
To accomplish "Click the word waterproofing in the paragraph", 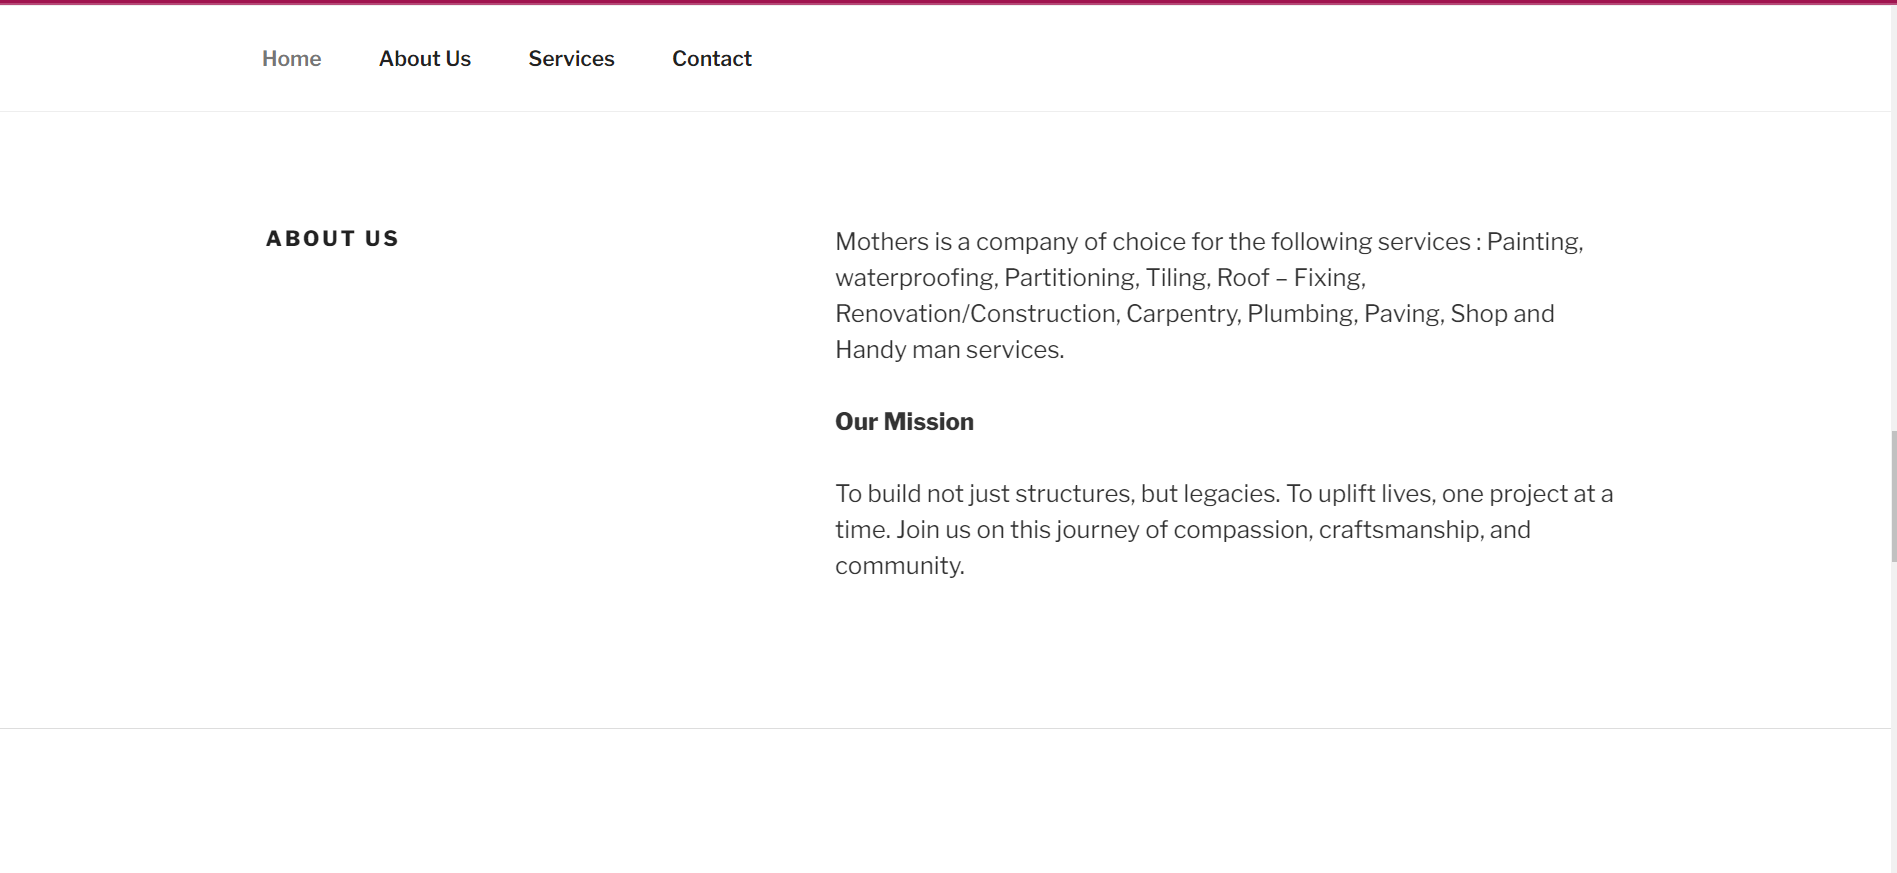I will click(915, 278).
